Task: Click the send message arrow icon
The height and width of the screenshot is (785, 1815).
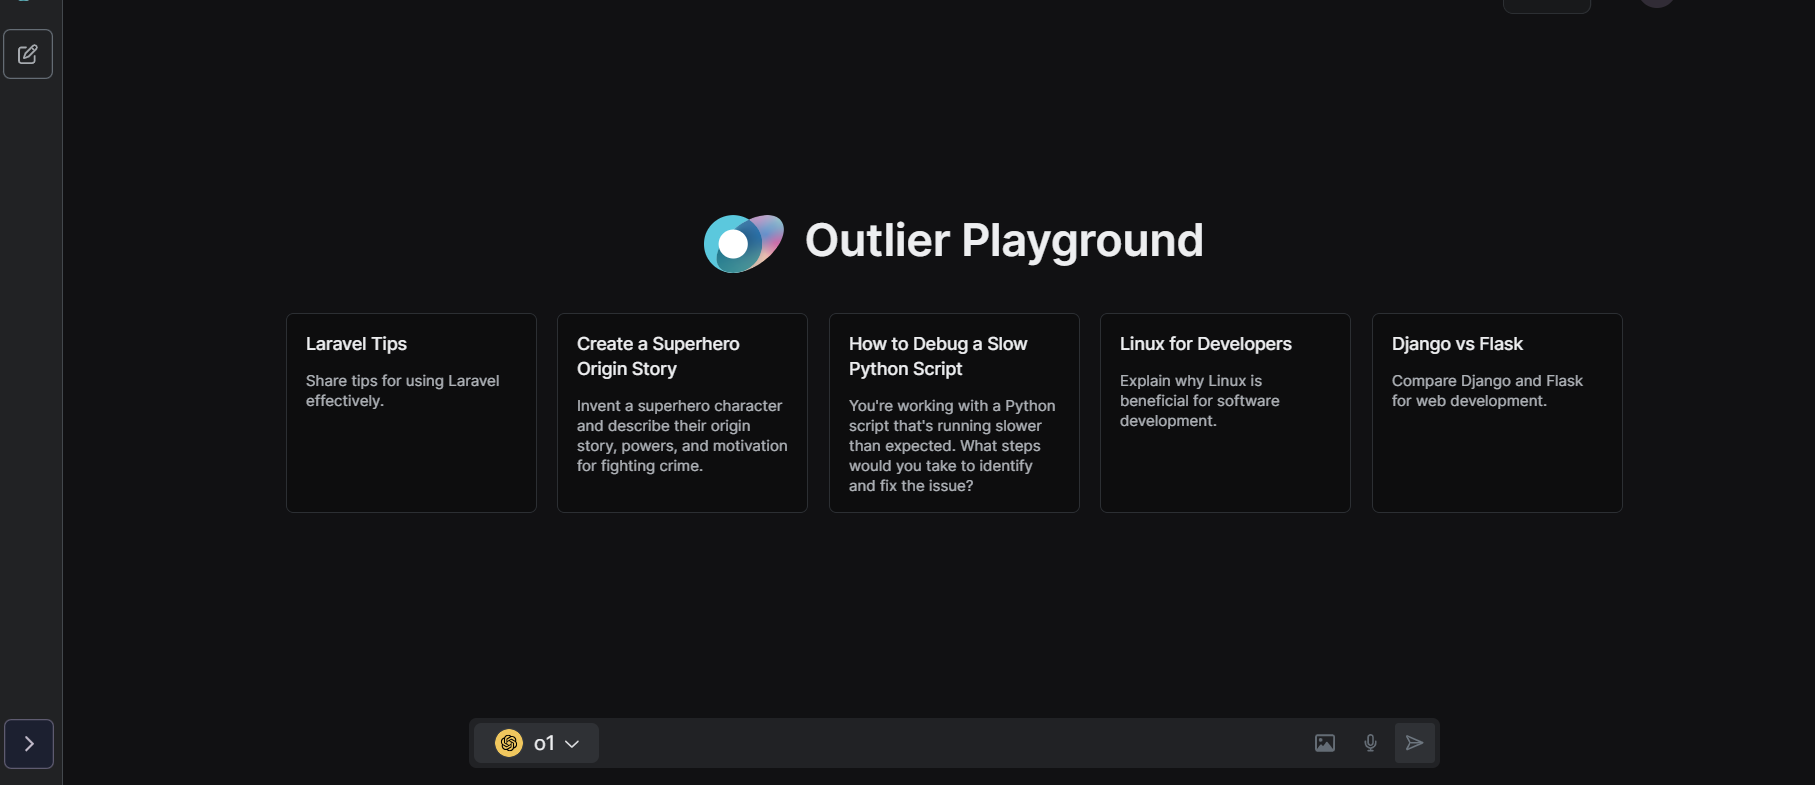Action: 1414,743
